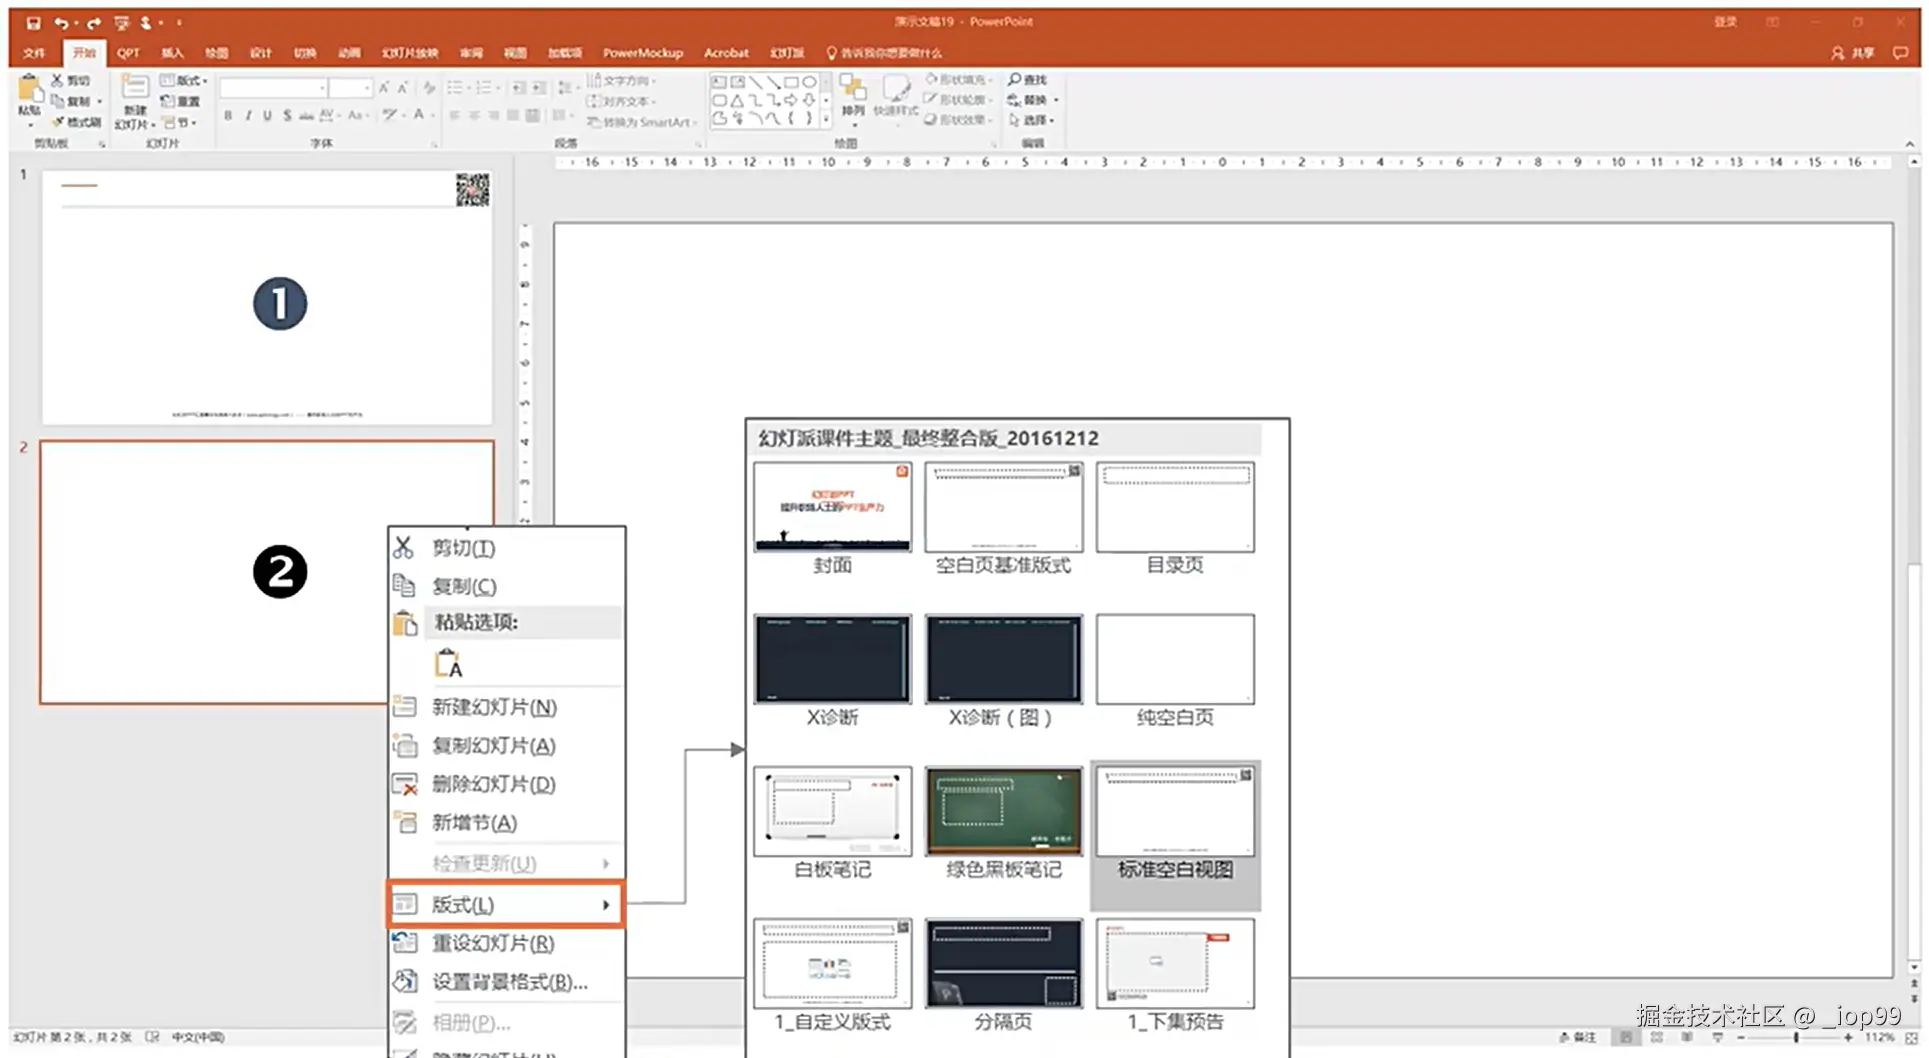
Task: Select the 白板笔记 layout thumbnail
Action: (x=832, y=811)
